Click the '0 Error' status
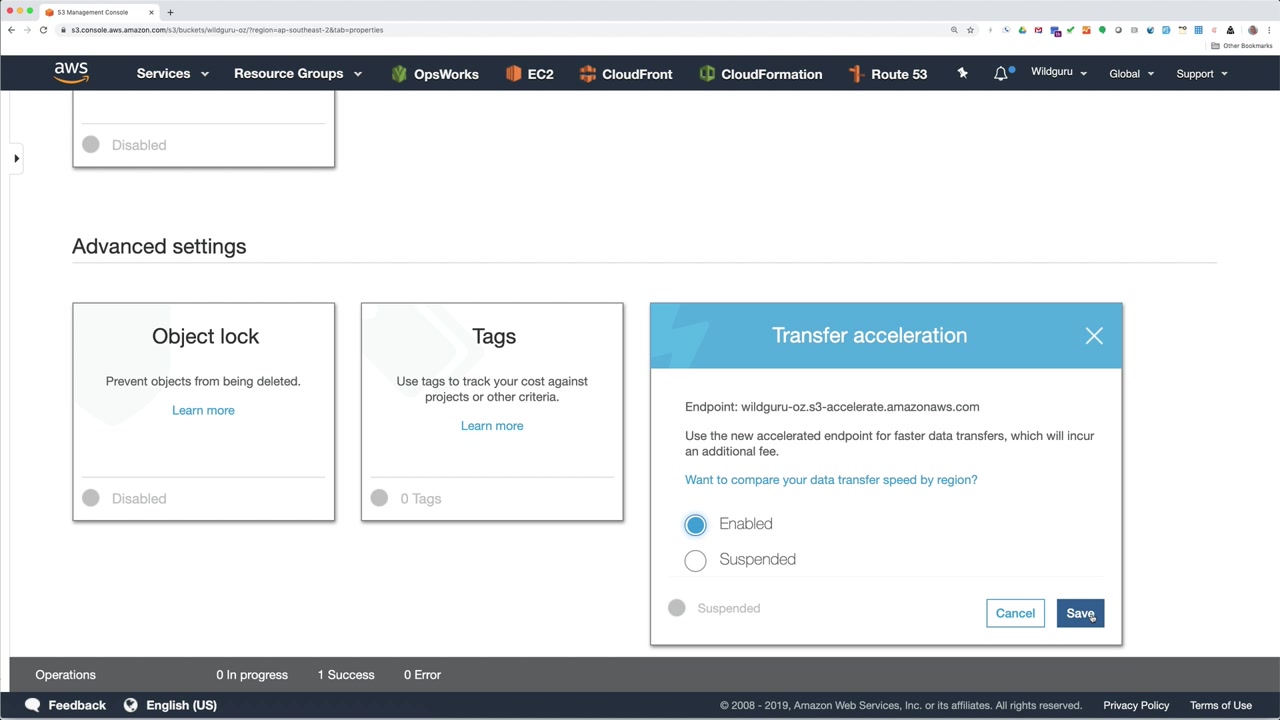Image resolution: width=1280 pixels, height=720 pixels. (422, 675)
